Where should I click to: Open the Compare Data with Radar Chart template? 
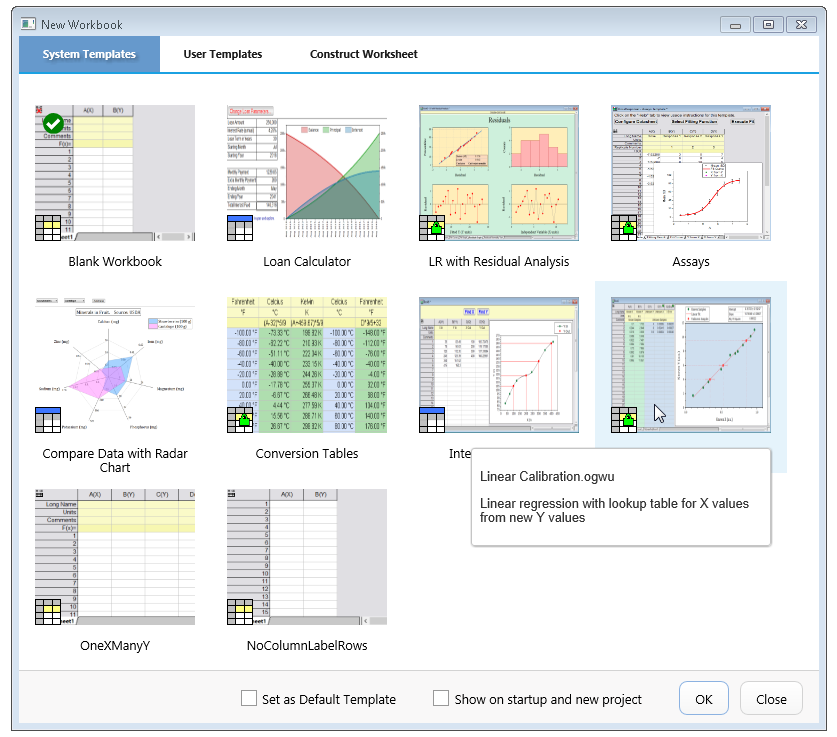tap(115, 365)
